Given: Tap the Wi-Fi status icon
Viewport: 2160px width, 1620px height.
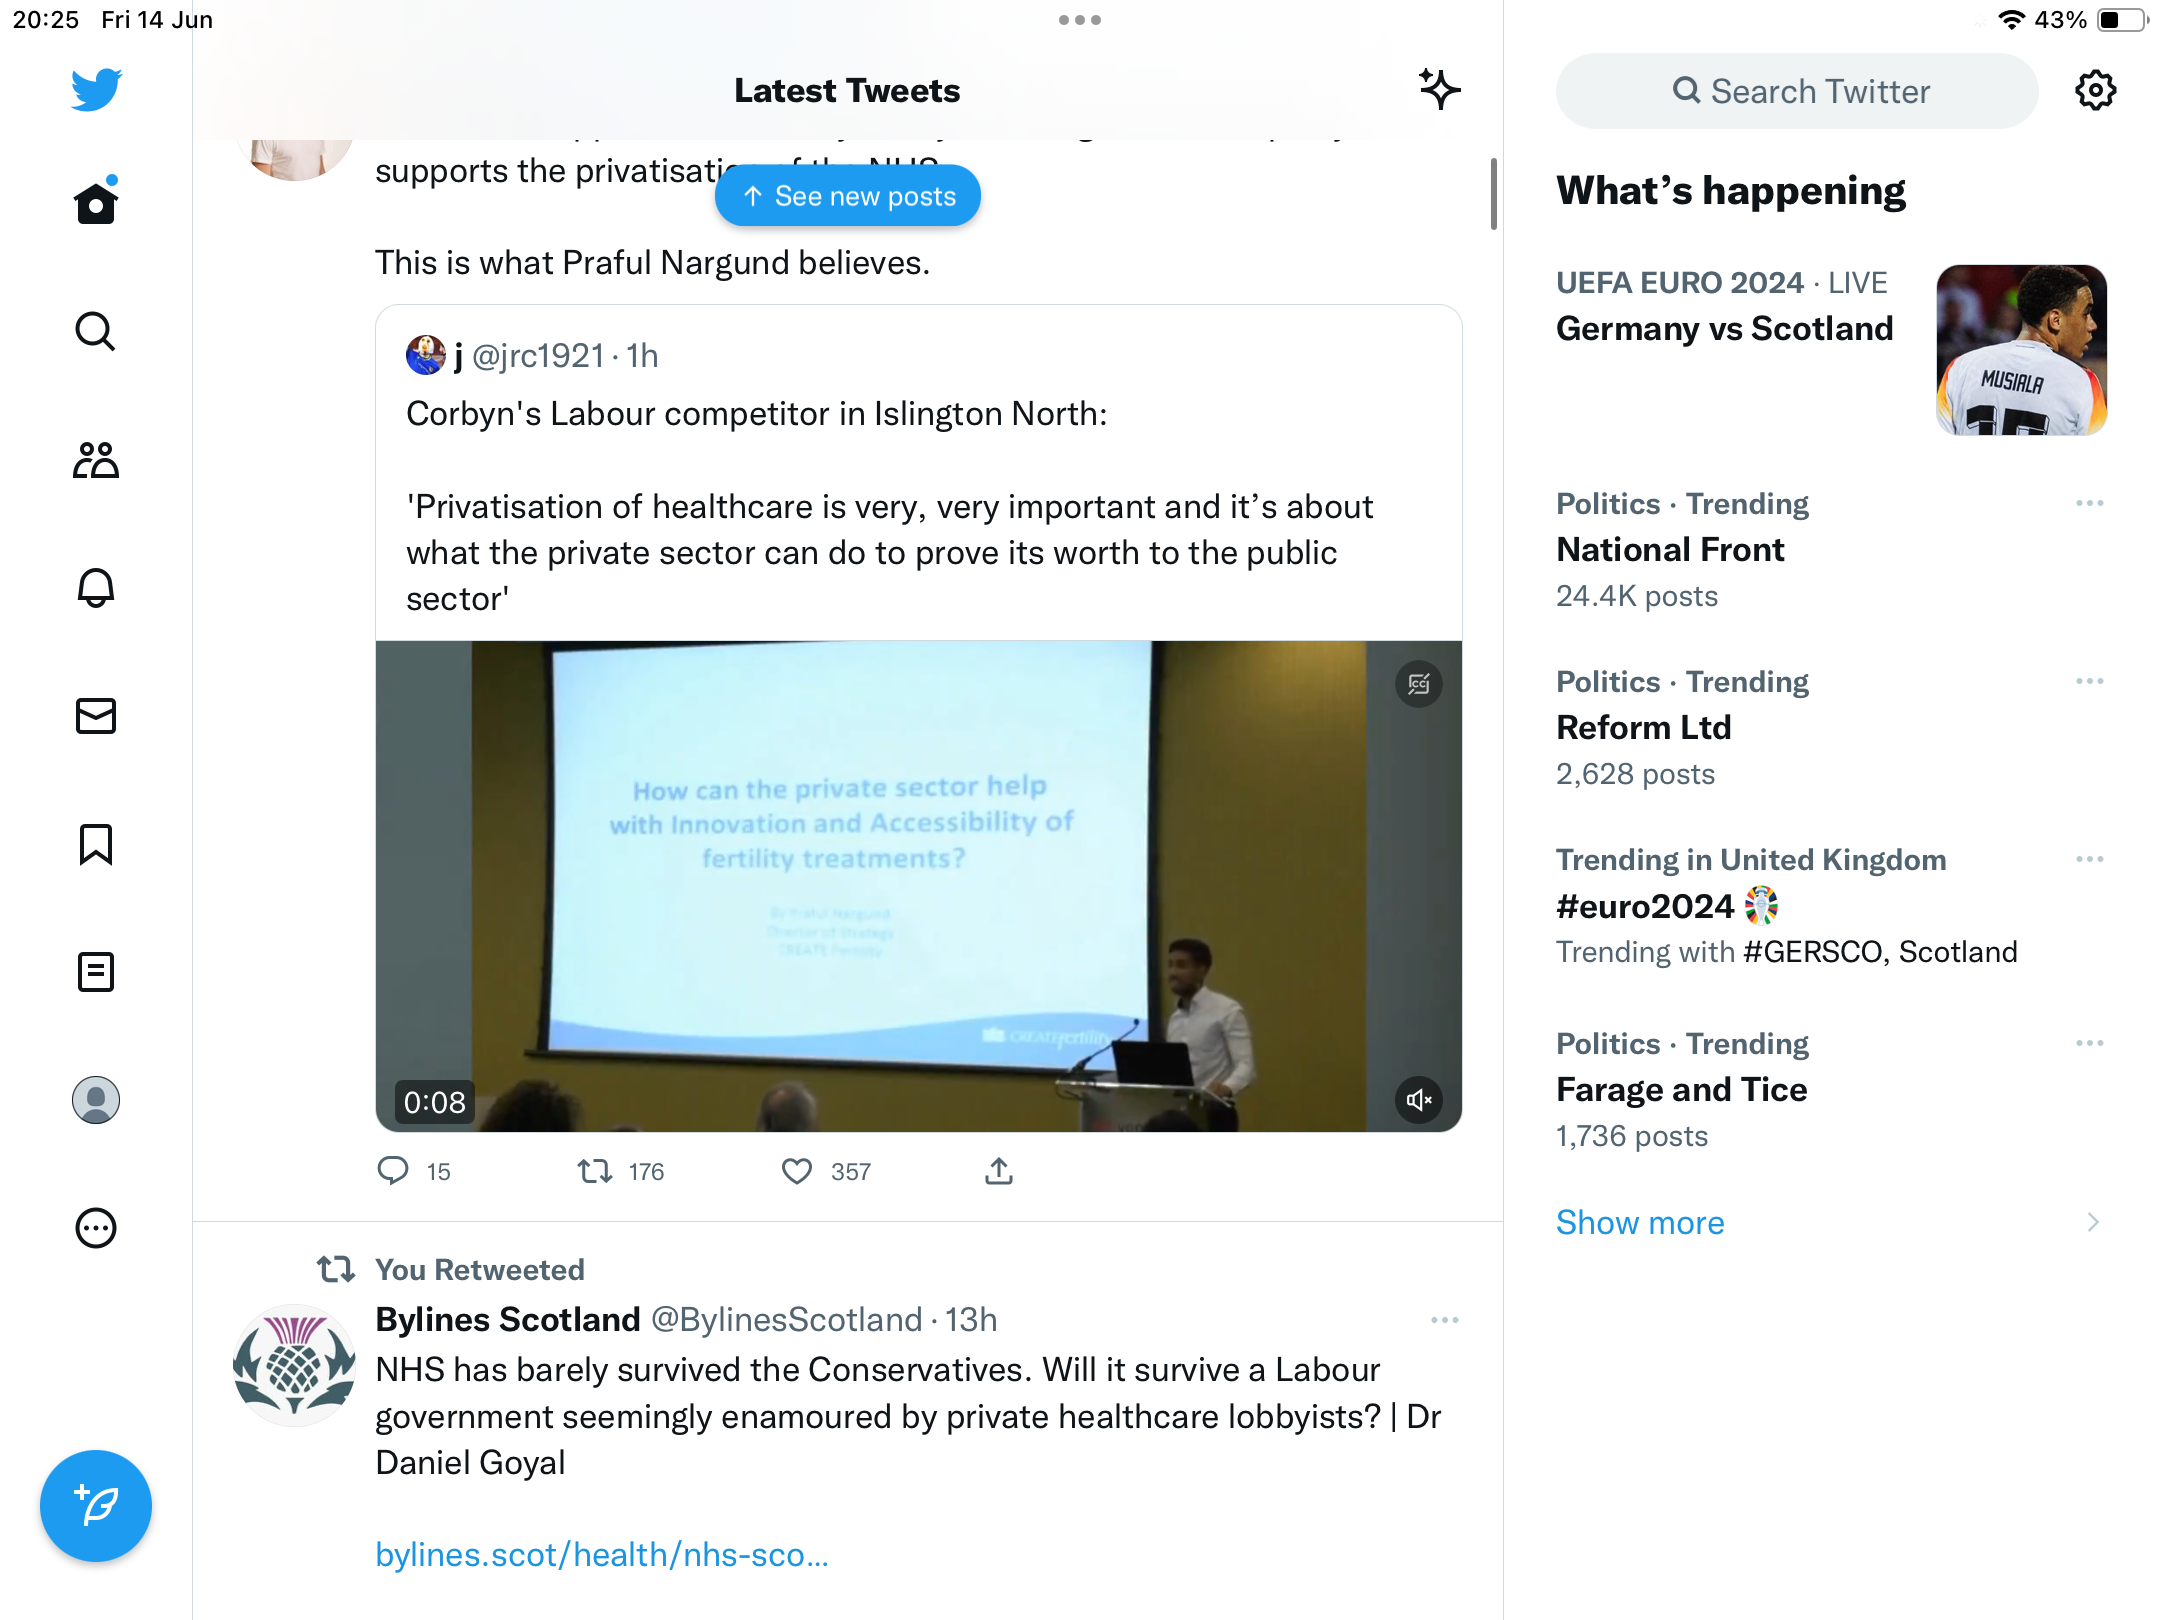Looking at the screenshot, I should [x=2011, y=20].
